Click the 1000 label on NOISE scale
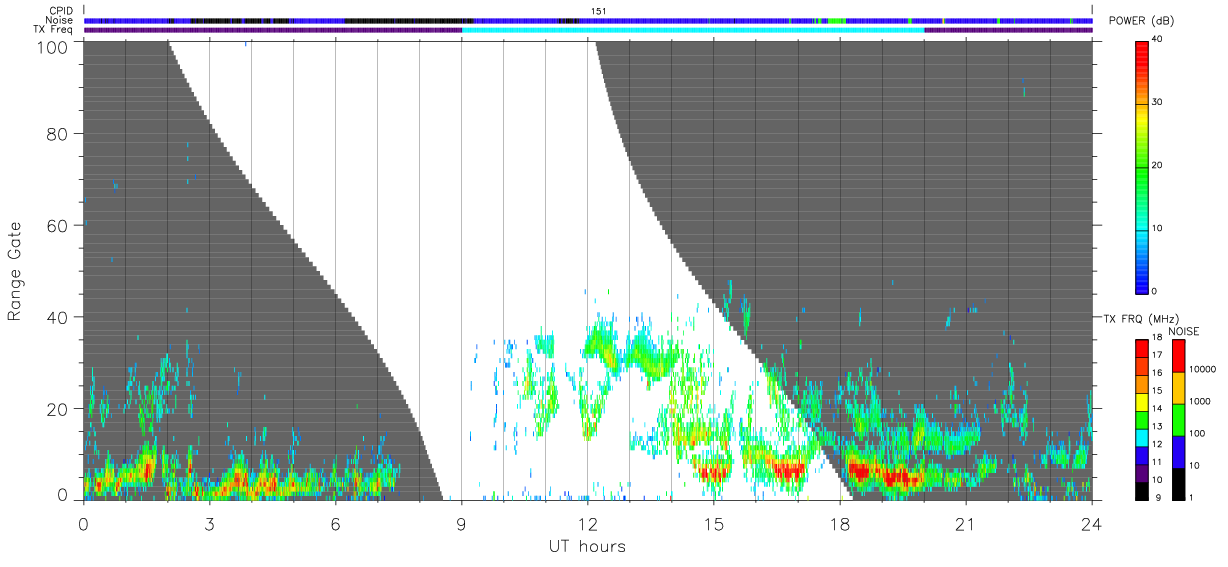The width and height of the screenshot is (1228, 567). 1200,401
